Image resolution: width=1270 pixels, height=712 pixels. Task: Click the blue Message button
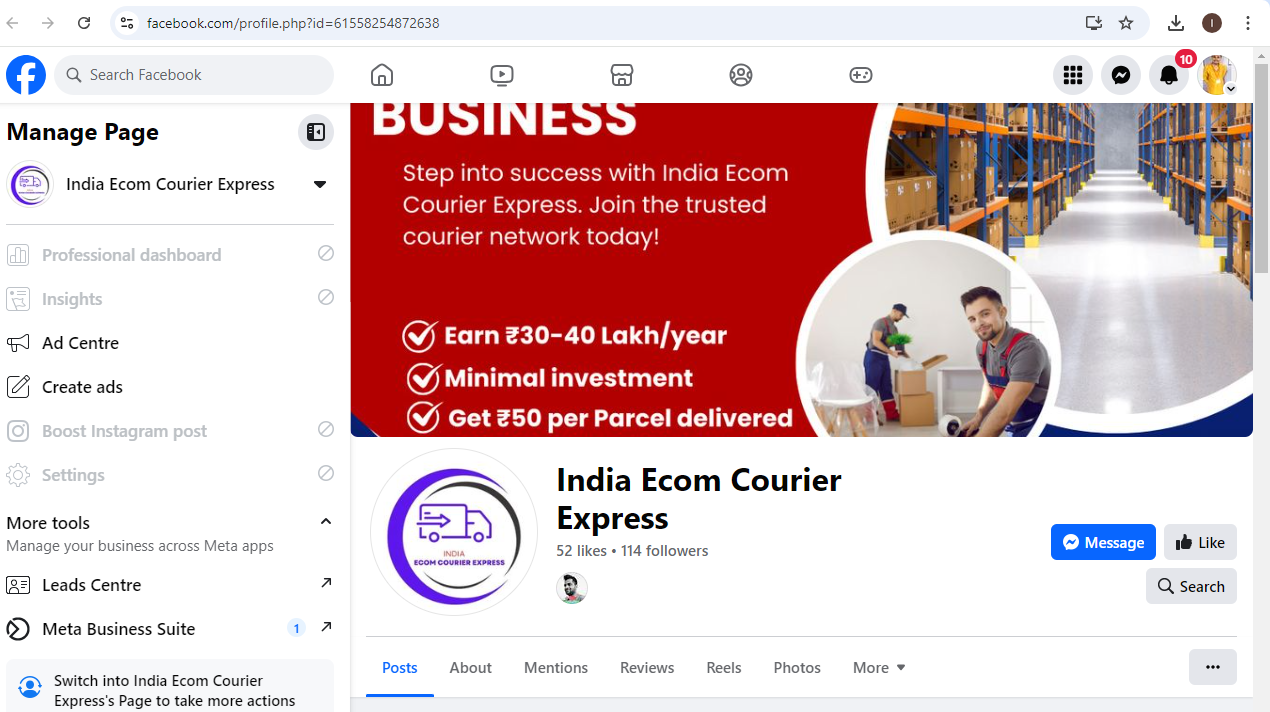click(x=1103, y=542)
